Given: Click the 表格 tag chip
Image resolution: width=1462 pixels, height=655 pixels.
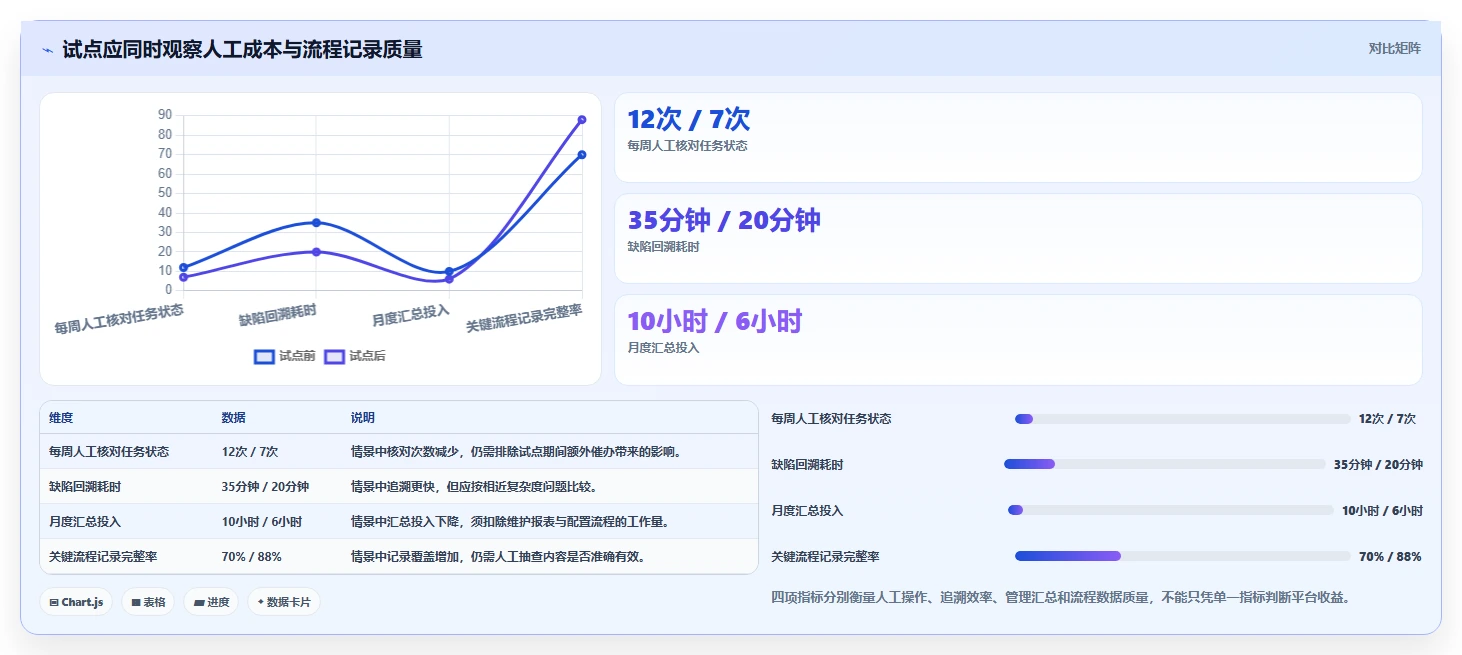Looking at the screenshot, I should (148, 602).
